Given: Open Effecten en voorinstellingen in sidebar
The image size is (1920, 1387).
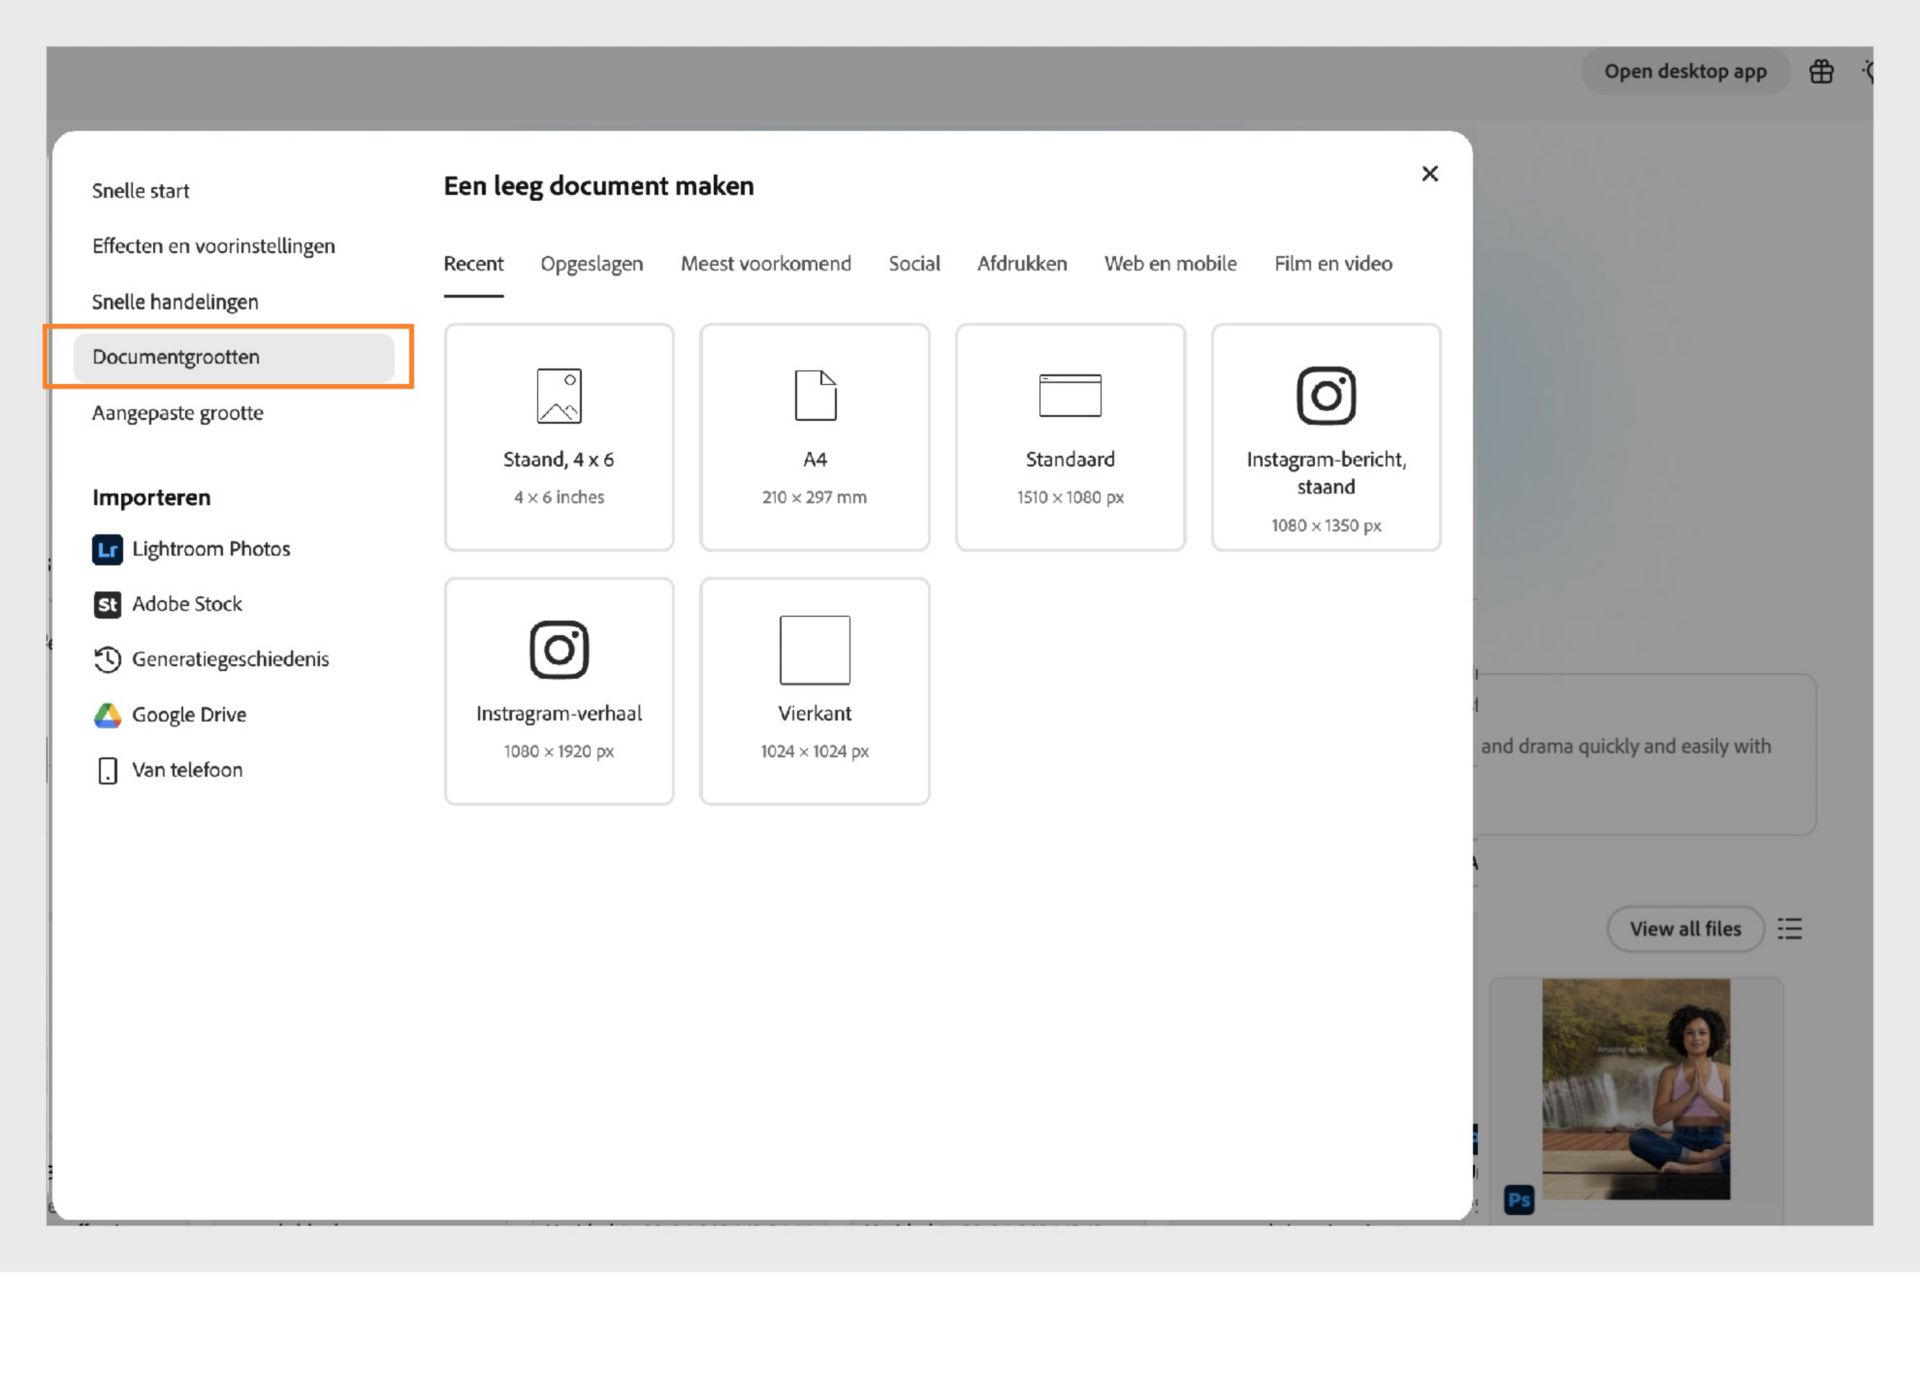Looking at the screenshot, I should click(x=213, y=246).
